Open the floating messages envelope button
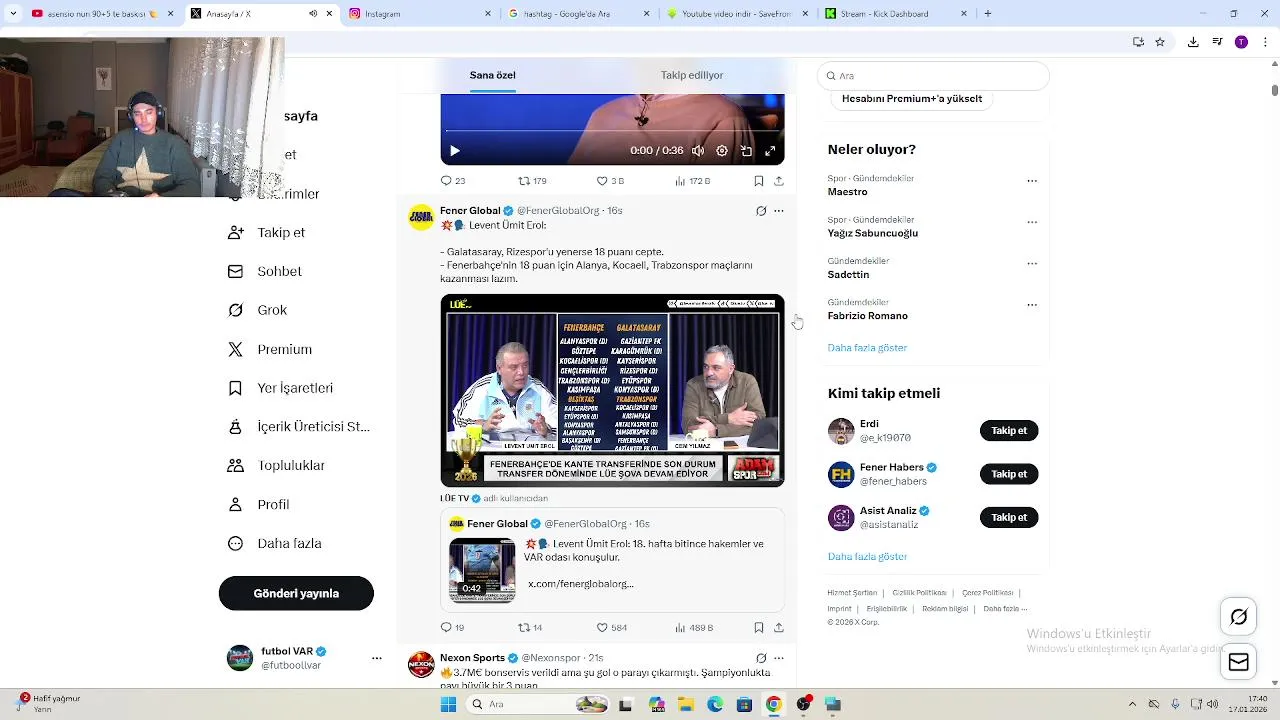1280x720 pixels. (1239, 662)
